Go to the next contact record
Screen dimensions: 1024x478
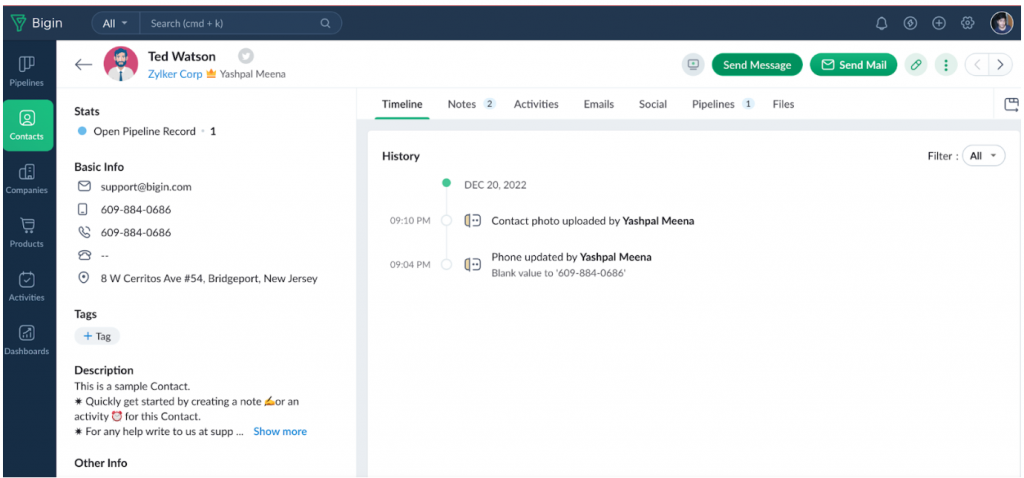[x=1000, y=65]
